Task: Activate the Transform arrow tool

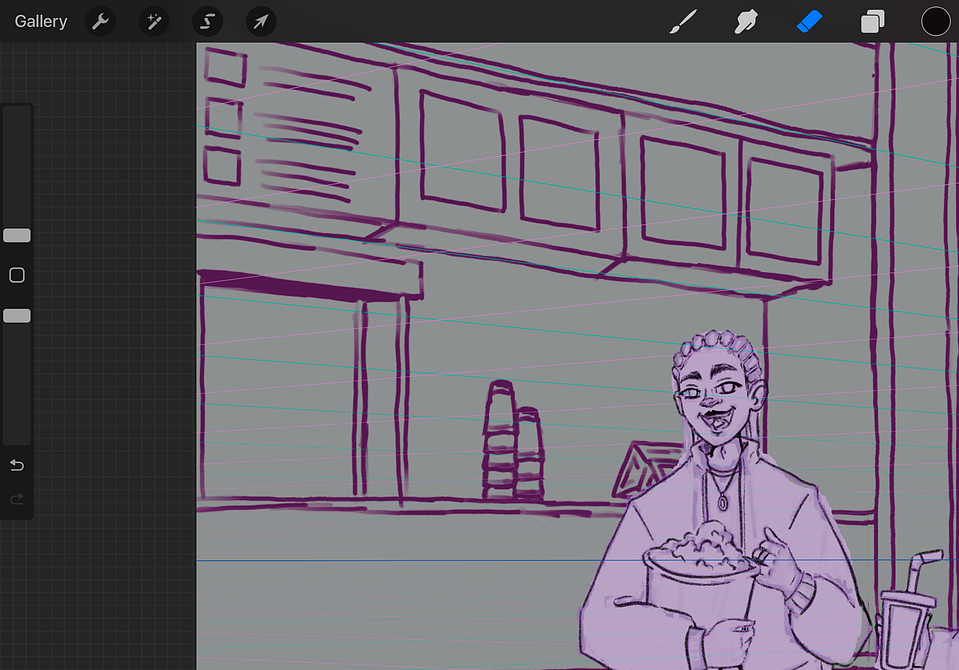Action: pyautogui.click(x=261, y=21)
